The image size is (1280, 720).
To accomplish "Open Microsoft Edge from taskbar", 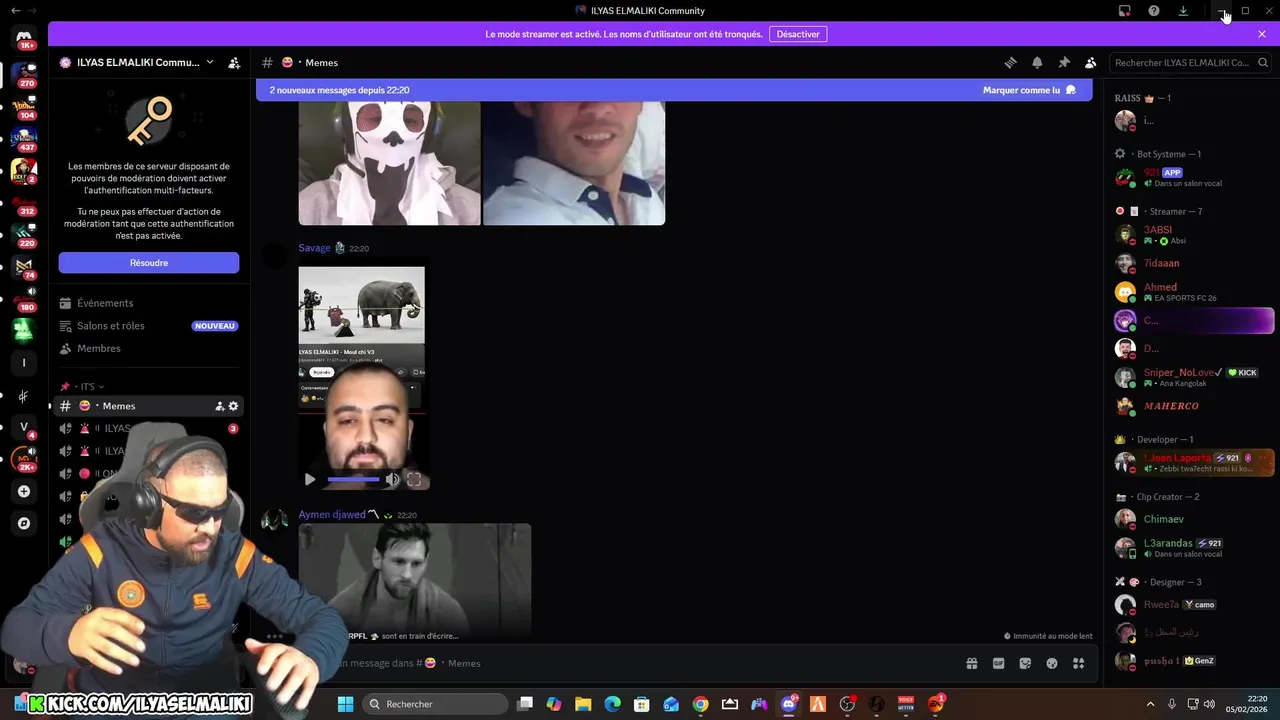I will click(x=612, y=704).
